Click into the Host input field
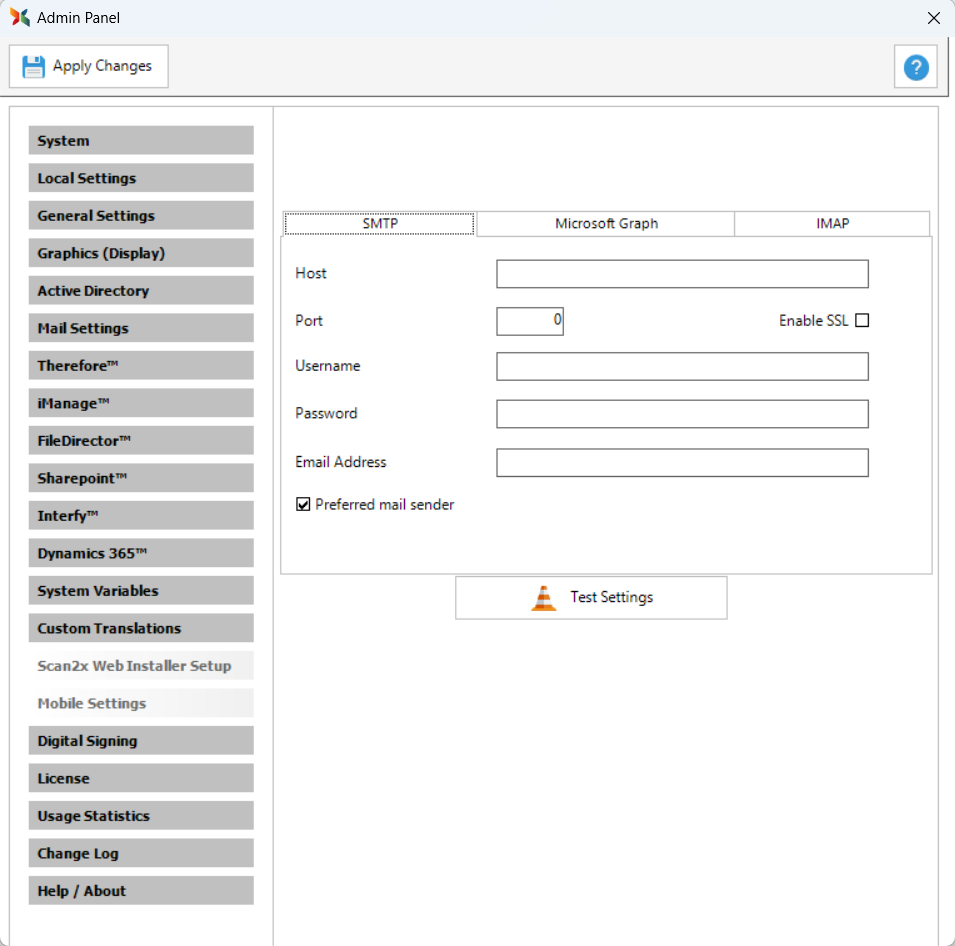 [x=682, y=274]
